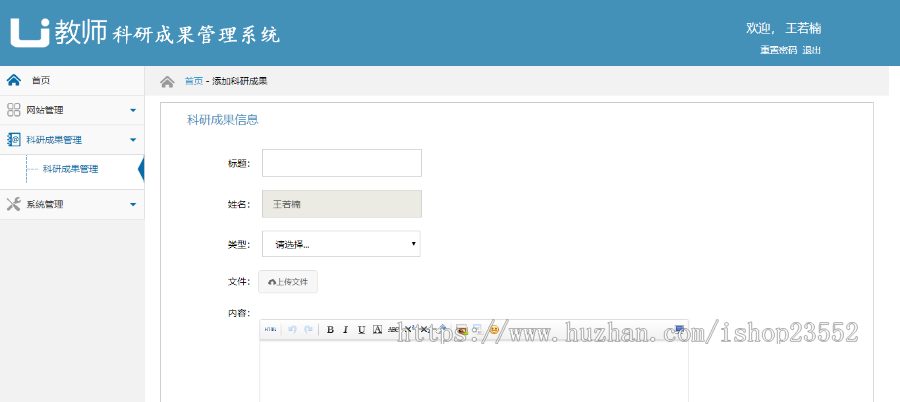900x402 pixels.
Task: Click the 重置密码 link
Action: click(778, 50)
